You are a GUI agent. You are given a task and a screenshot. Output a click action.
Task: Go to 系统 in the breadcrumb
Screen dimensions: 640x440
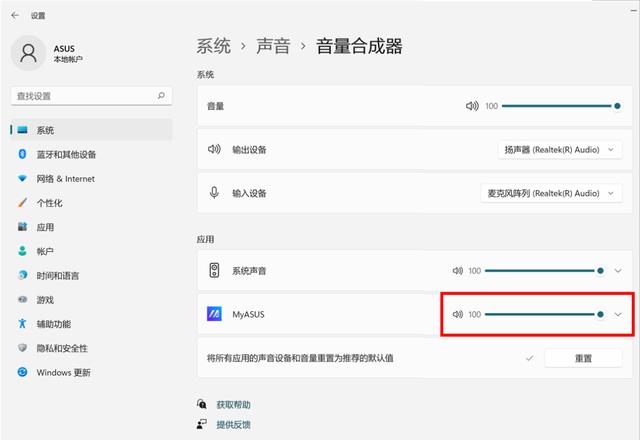click(x=213, y=46)
